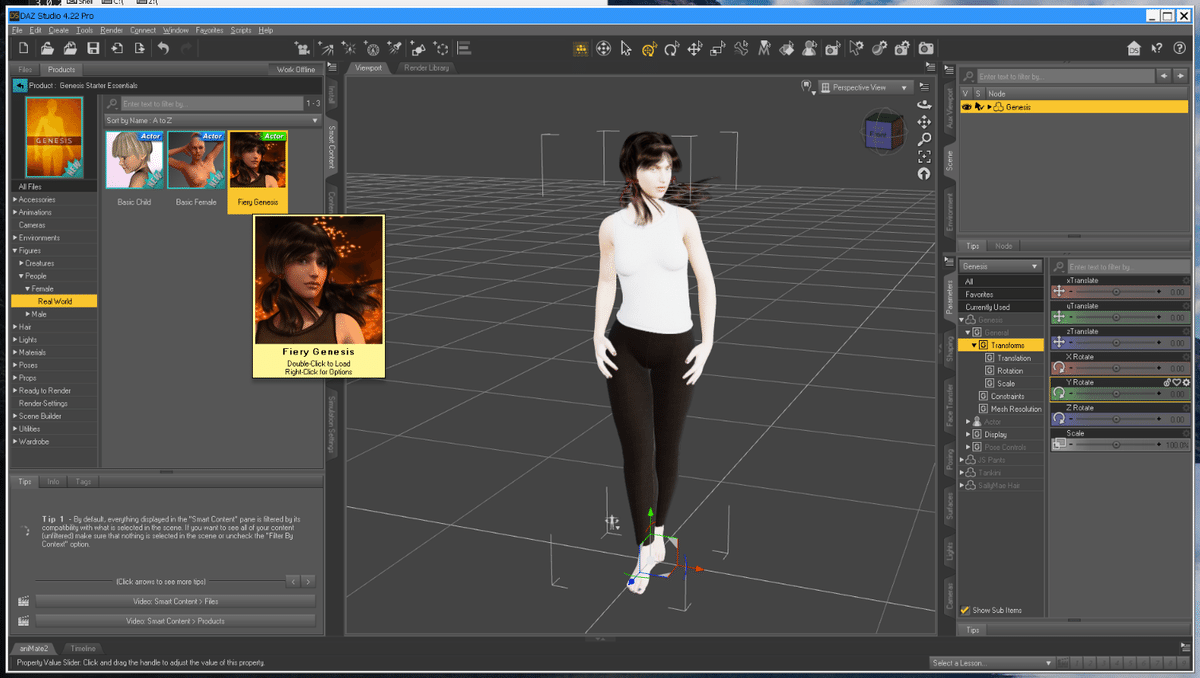
Task: Click the pan view control in viewport
Action: click(x=924, y=122)
